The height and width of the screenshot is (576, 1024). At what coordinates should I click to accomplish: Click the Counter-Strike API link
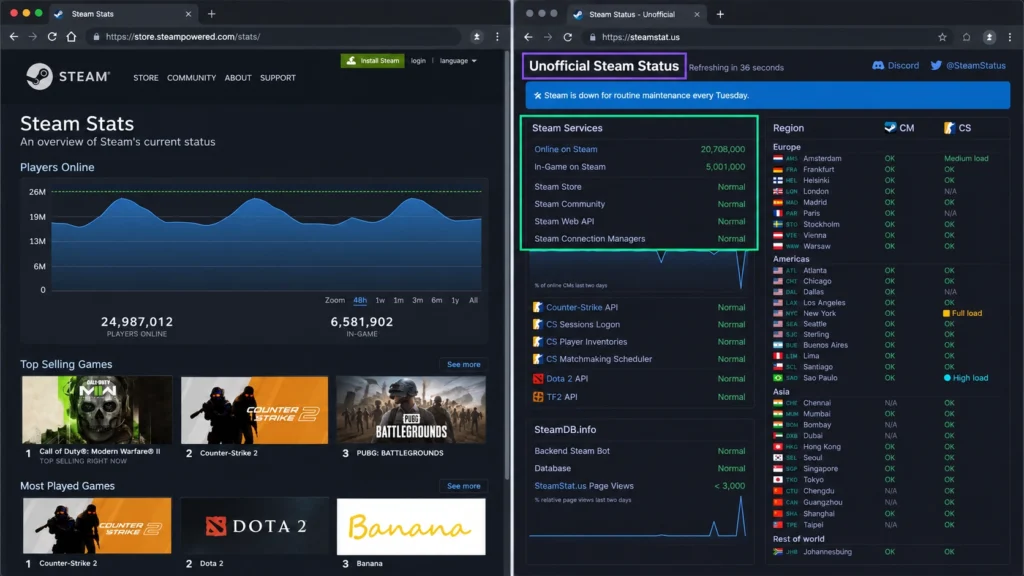pos(582,307)
